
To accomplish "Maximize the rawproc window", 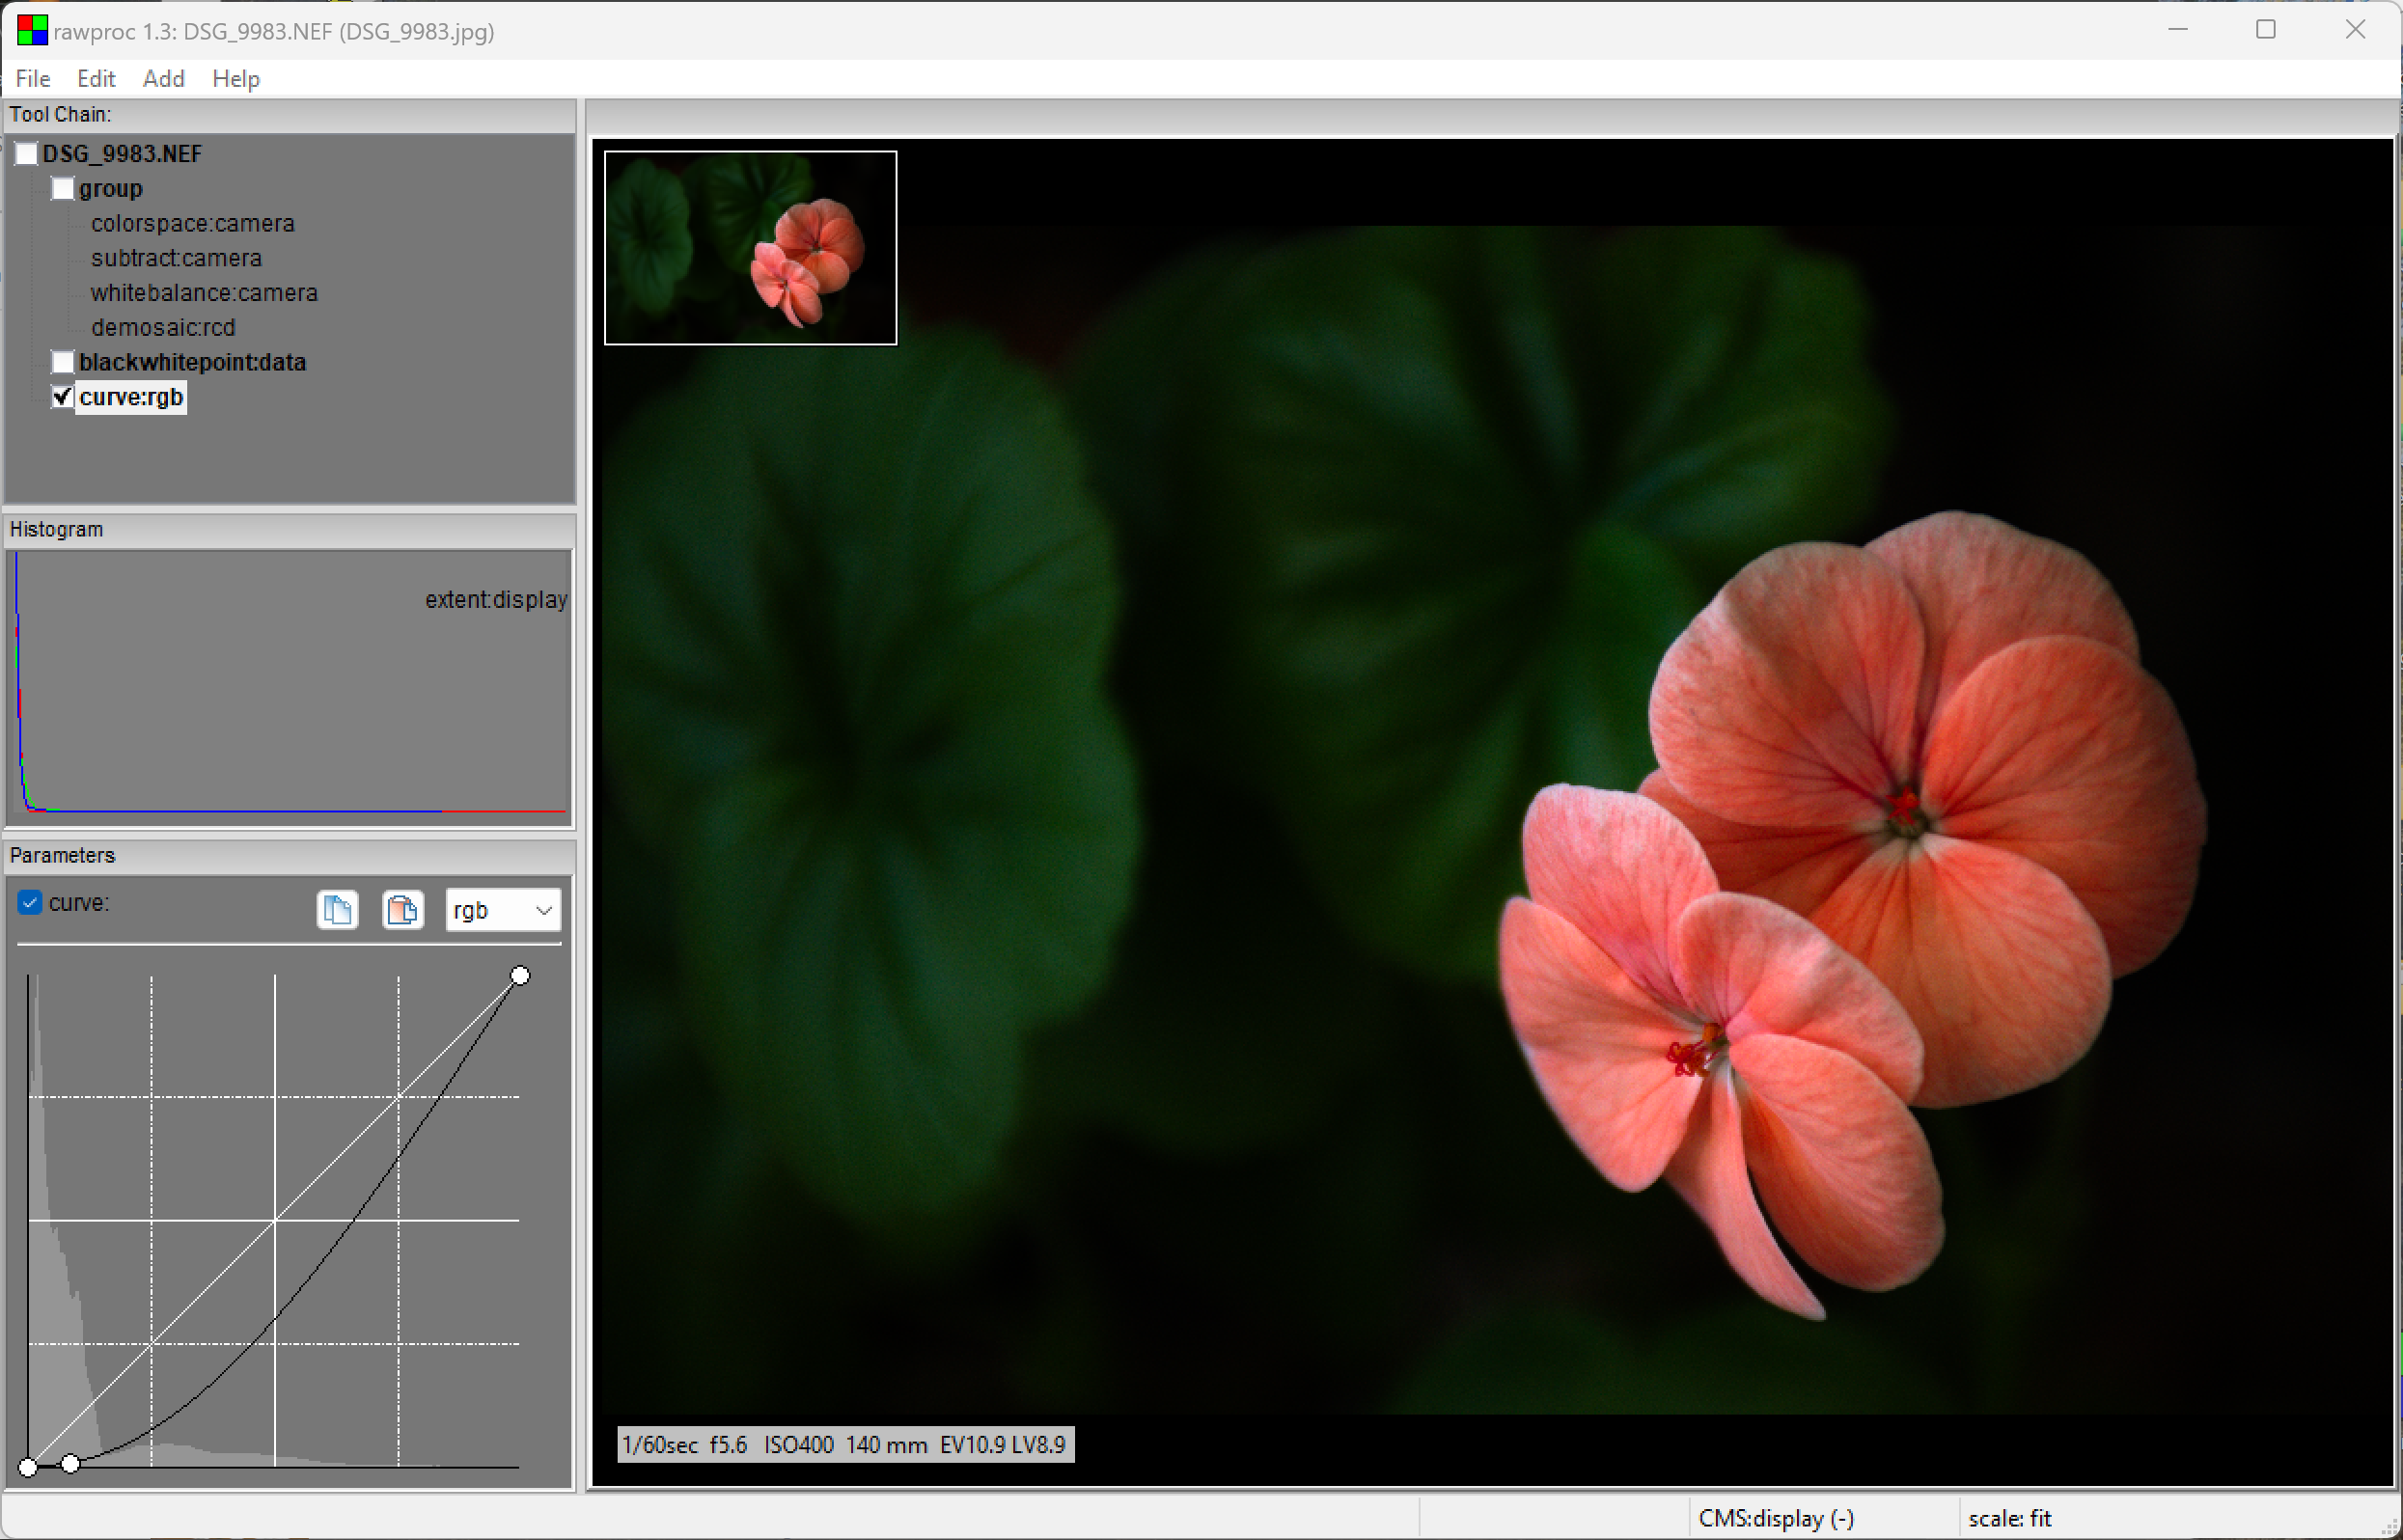I will click(2265, 30).
